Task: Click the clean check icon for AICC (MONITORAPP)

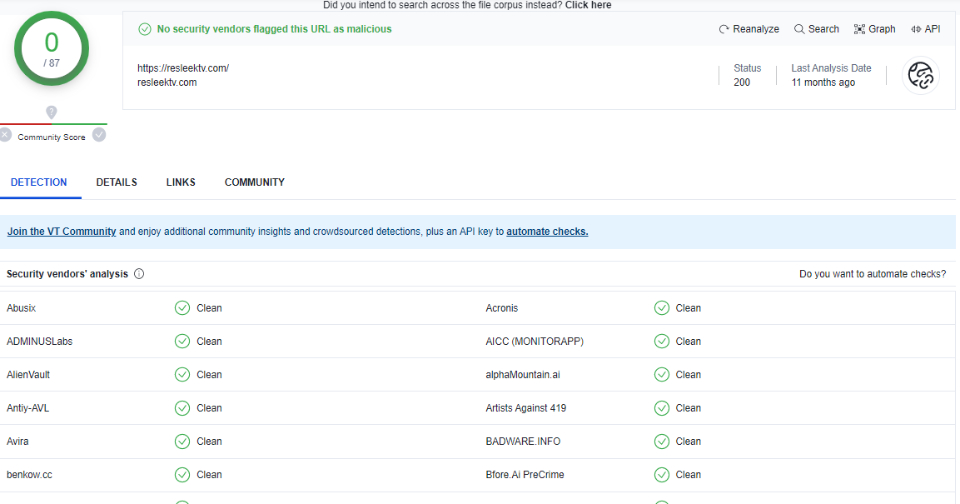Action: click(662, 341)
